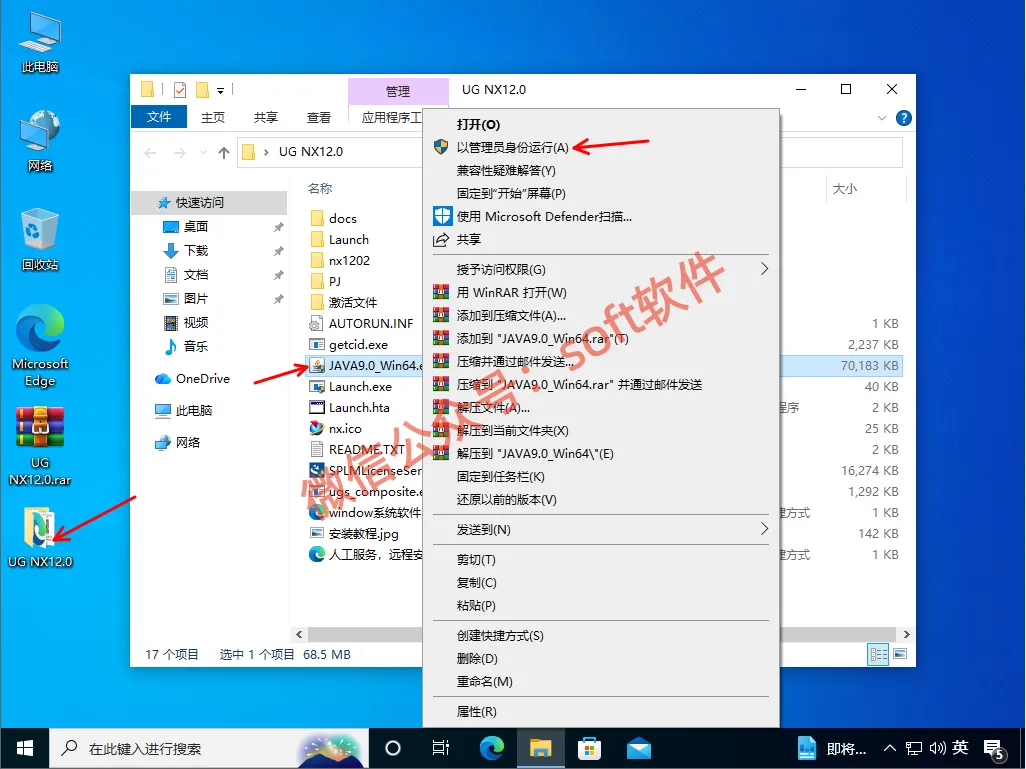
Task: Switch to details view button
Action: point(878,653)
